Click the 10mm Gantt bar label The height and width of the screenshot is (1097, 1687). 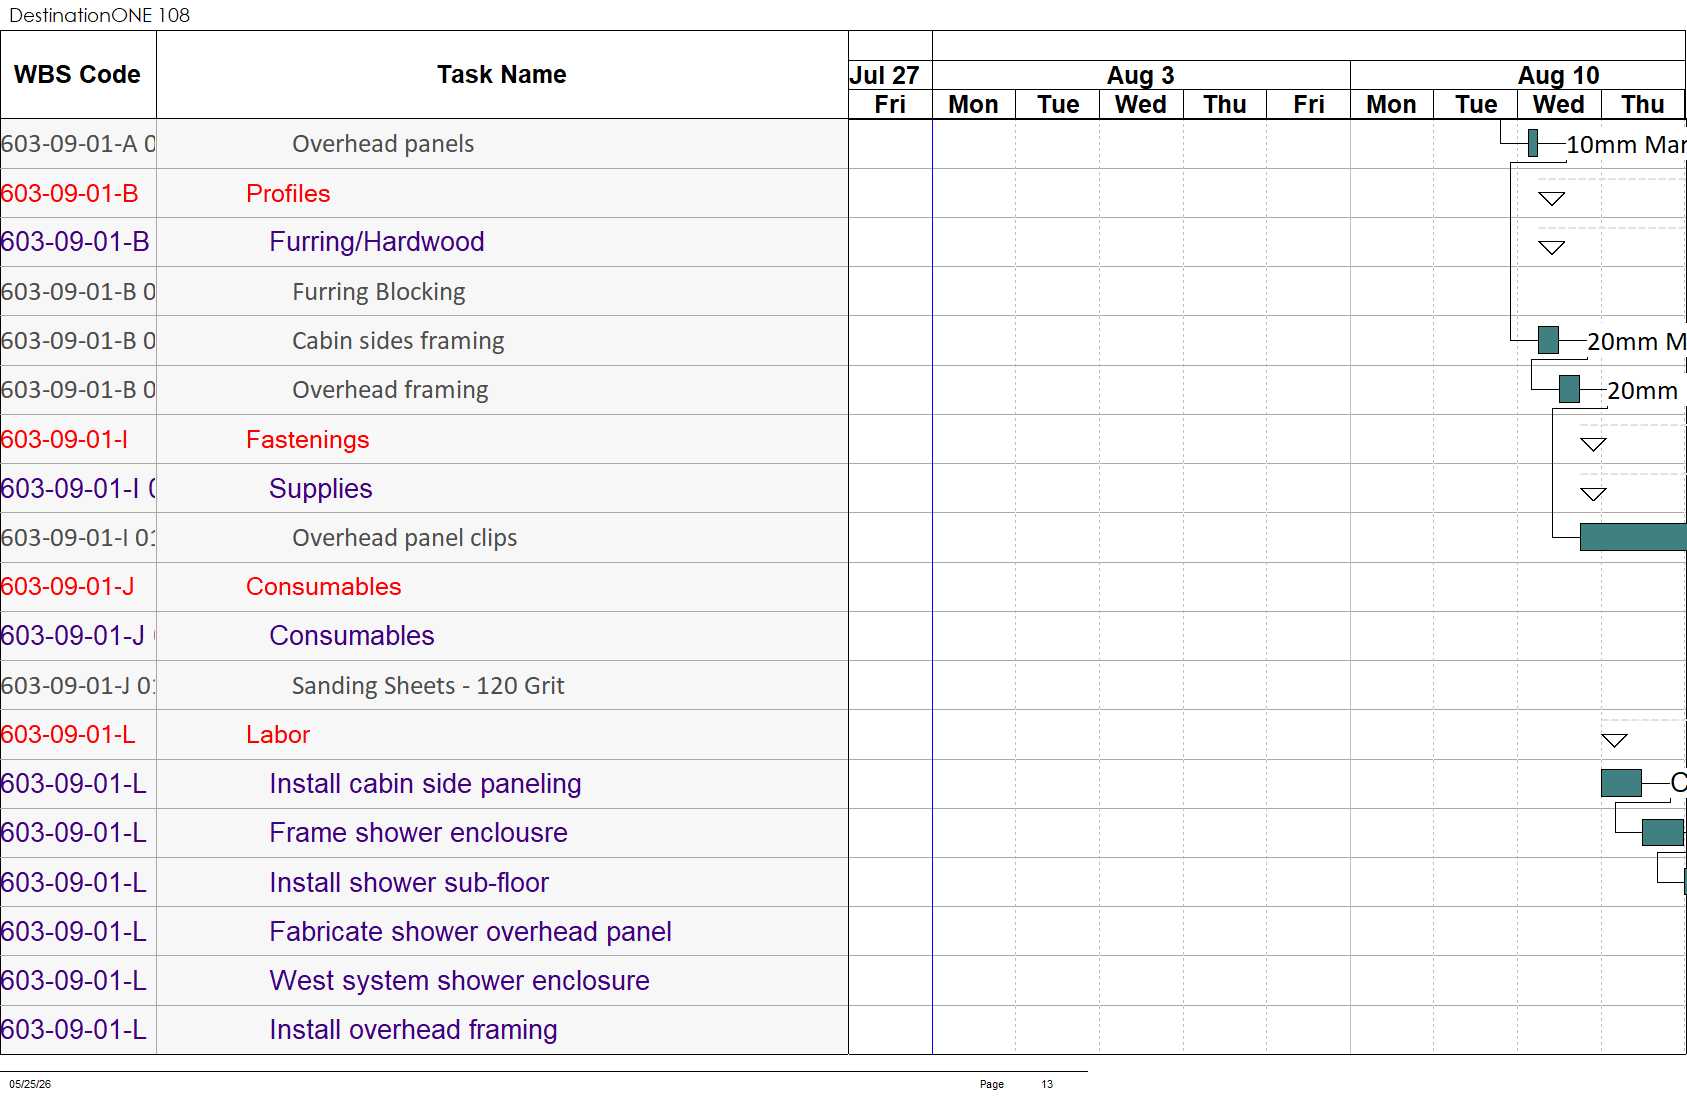pos(1626,145)
